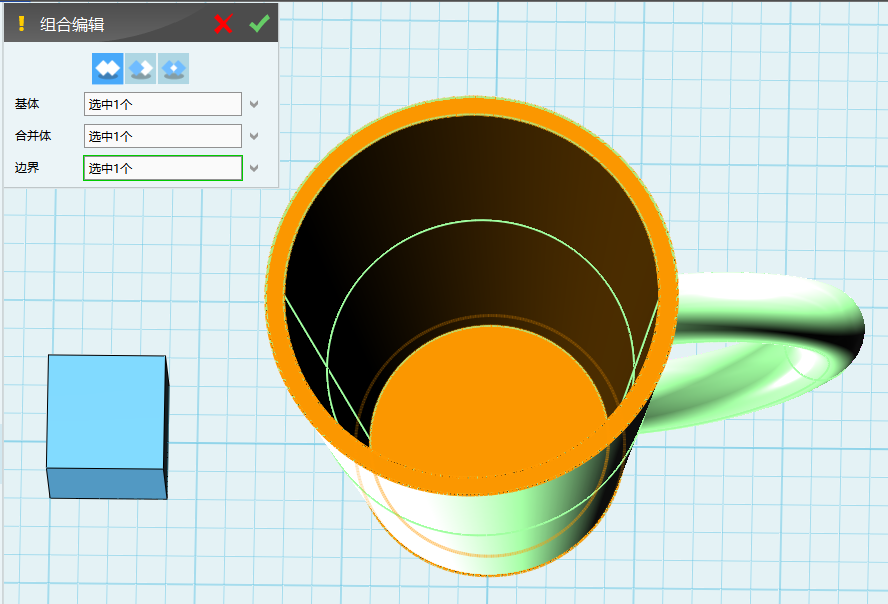
Task: Cancel the 组合编辑 dialog with red X
Action: (x=223, y=24)
